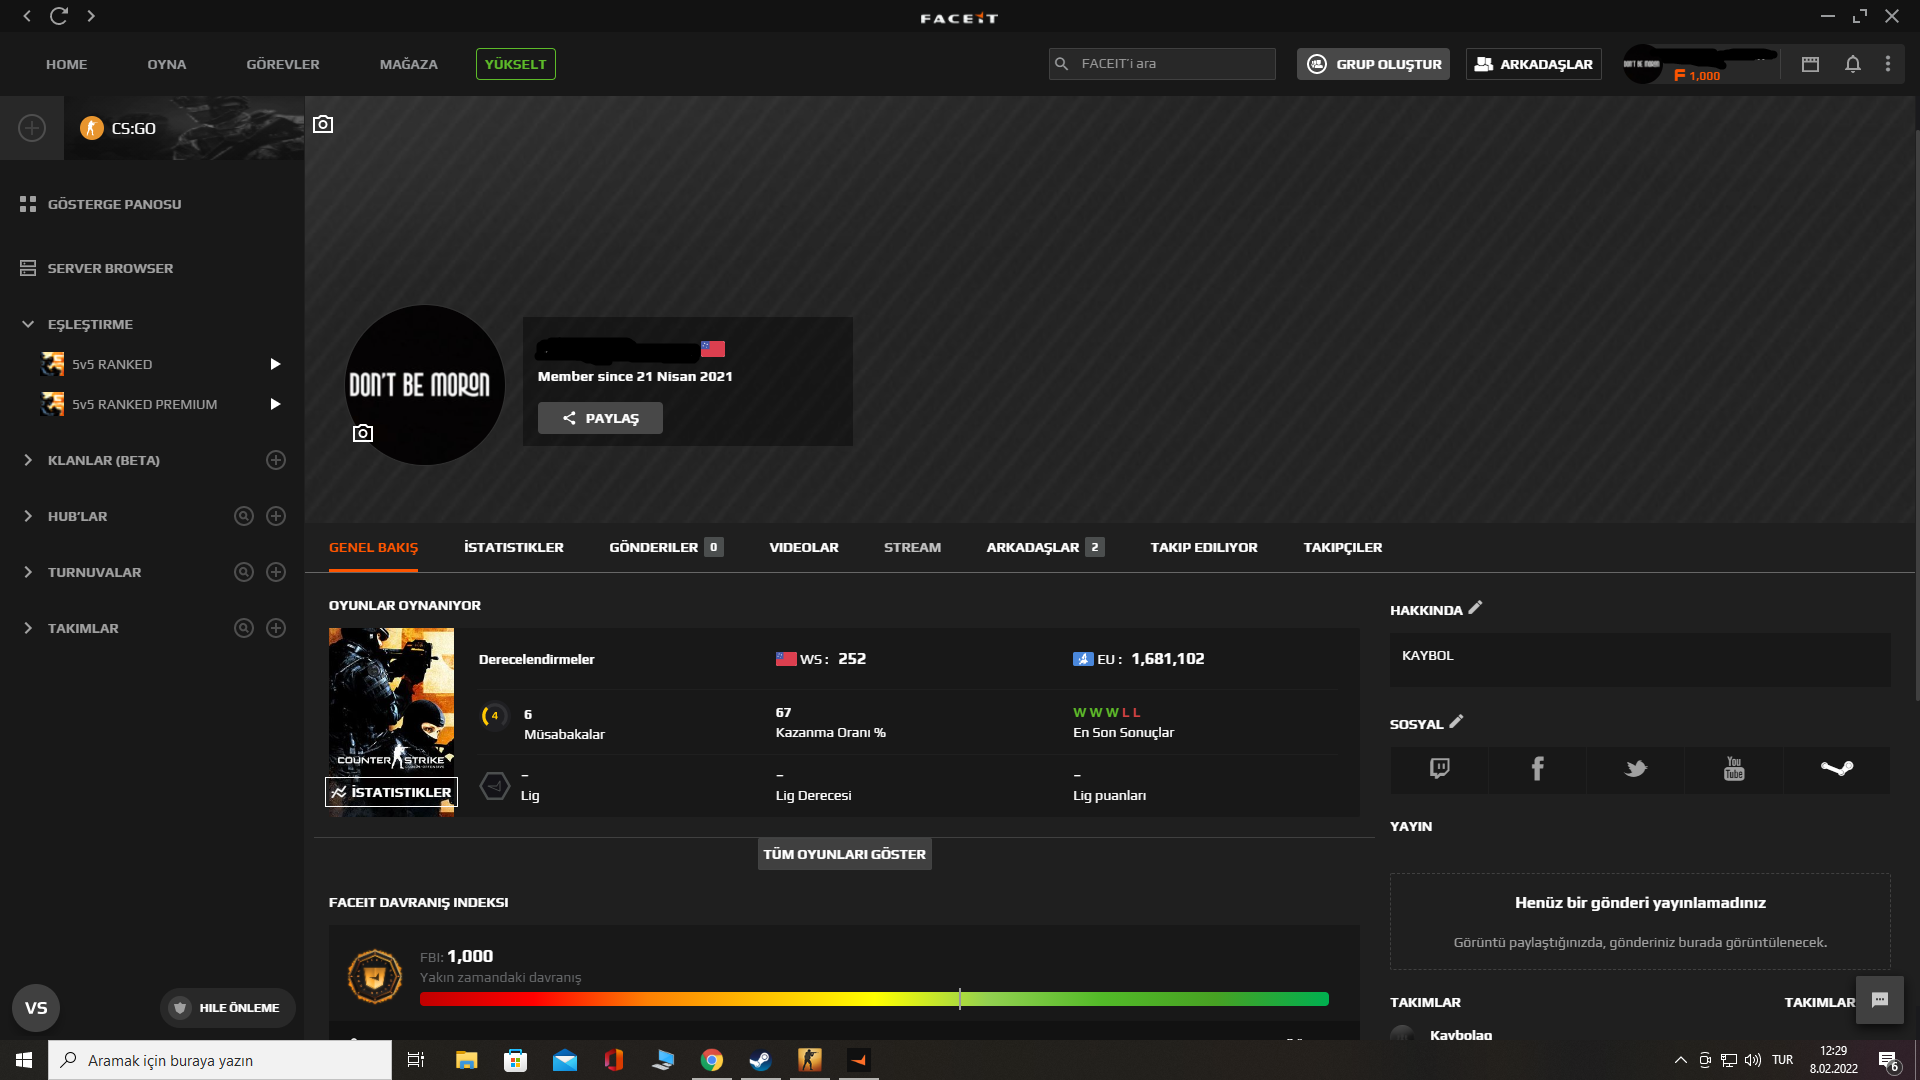Toggle the HİLE ÖNLEME anti-cheat button
Screen dimensions: 1920x1080
pos(227,1008)
